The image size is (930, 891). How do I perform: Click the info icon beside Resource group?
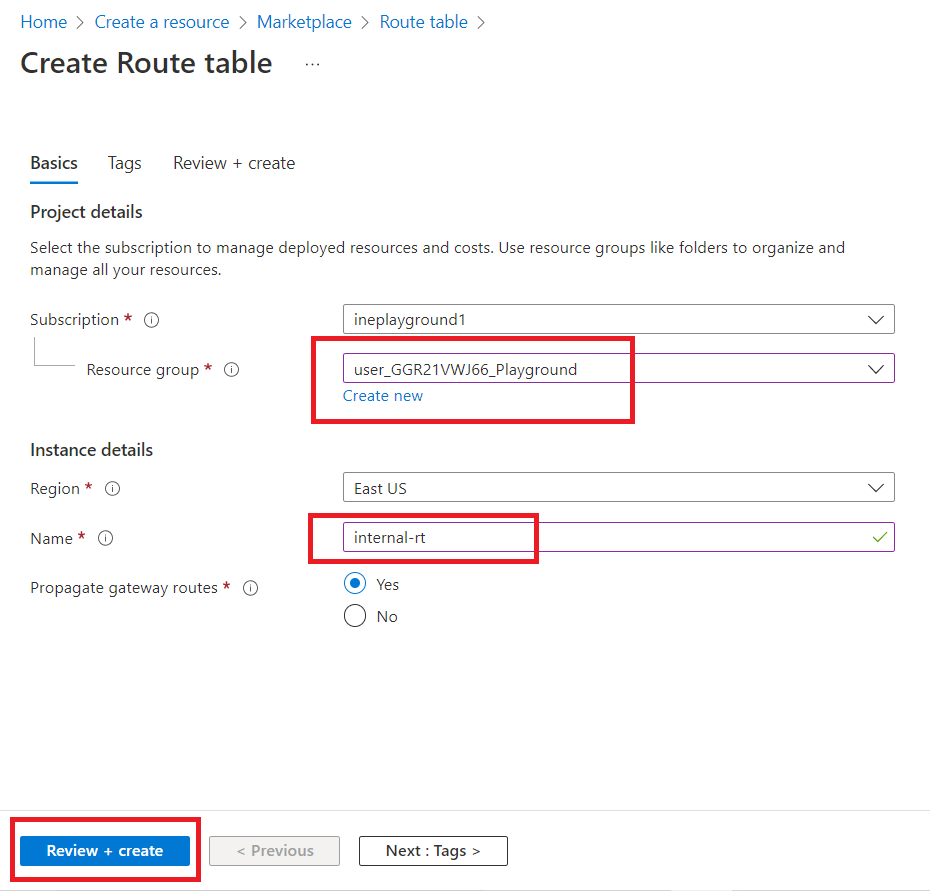pyautogui.click(x=231, y=370)
